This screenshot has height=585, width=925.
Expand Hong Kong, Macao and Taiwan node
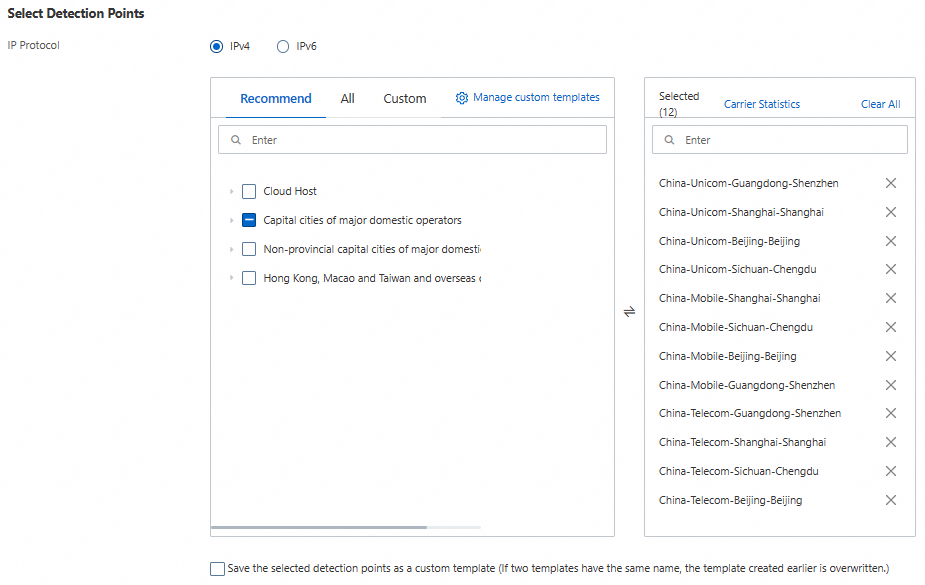coord(232,278)
